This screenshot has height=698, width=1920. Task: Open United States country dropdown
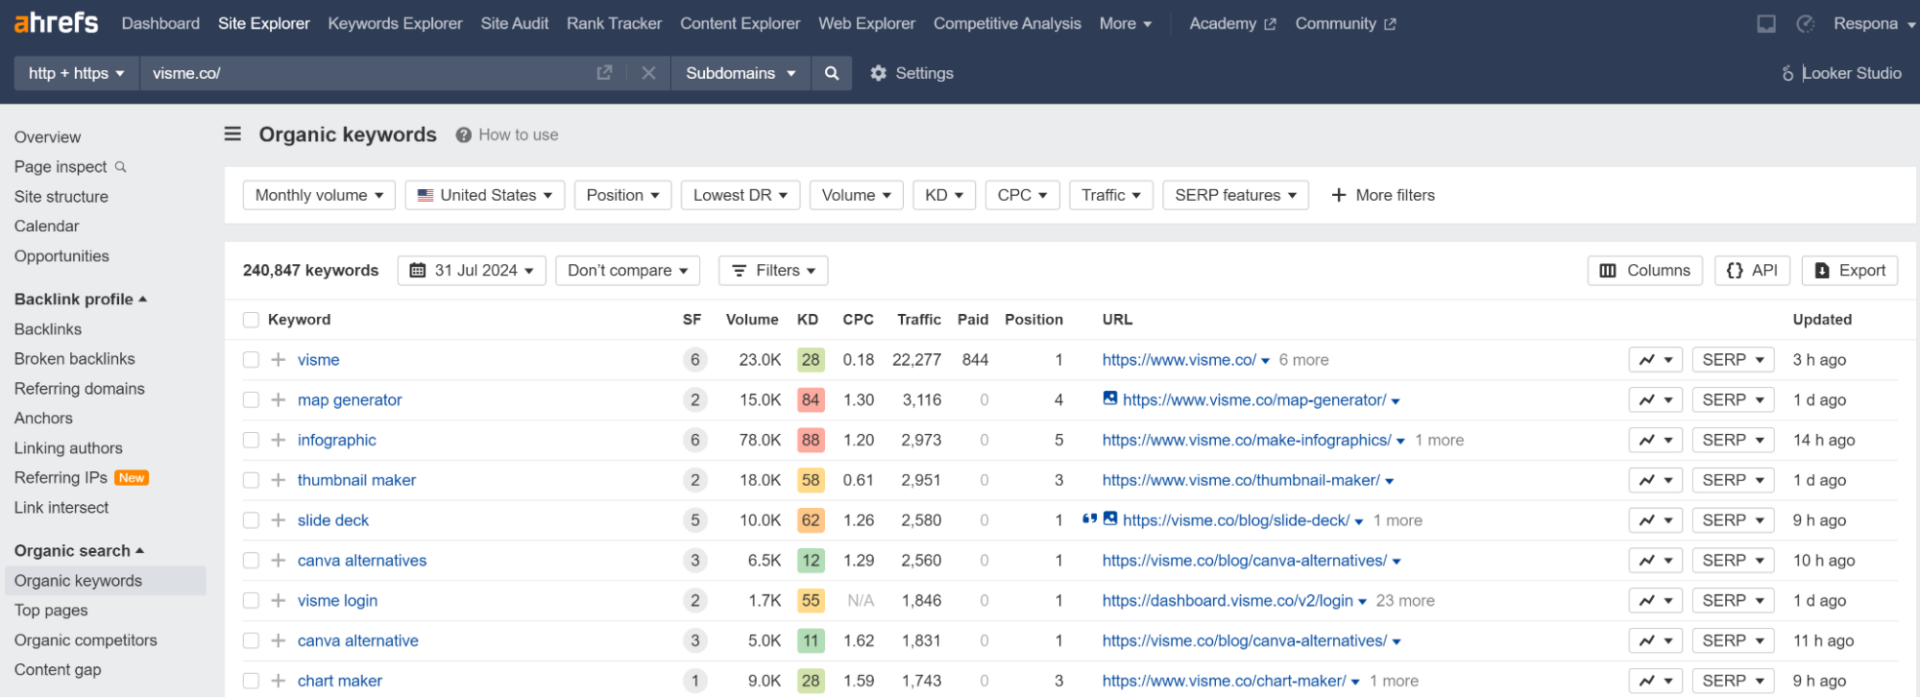[x=485, y=195]
